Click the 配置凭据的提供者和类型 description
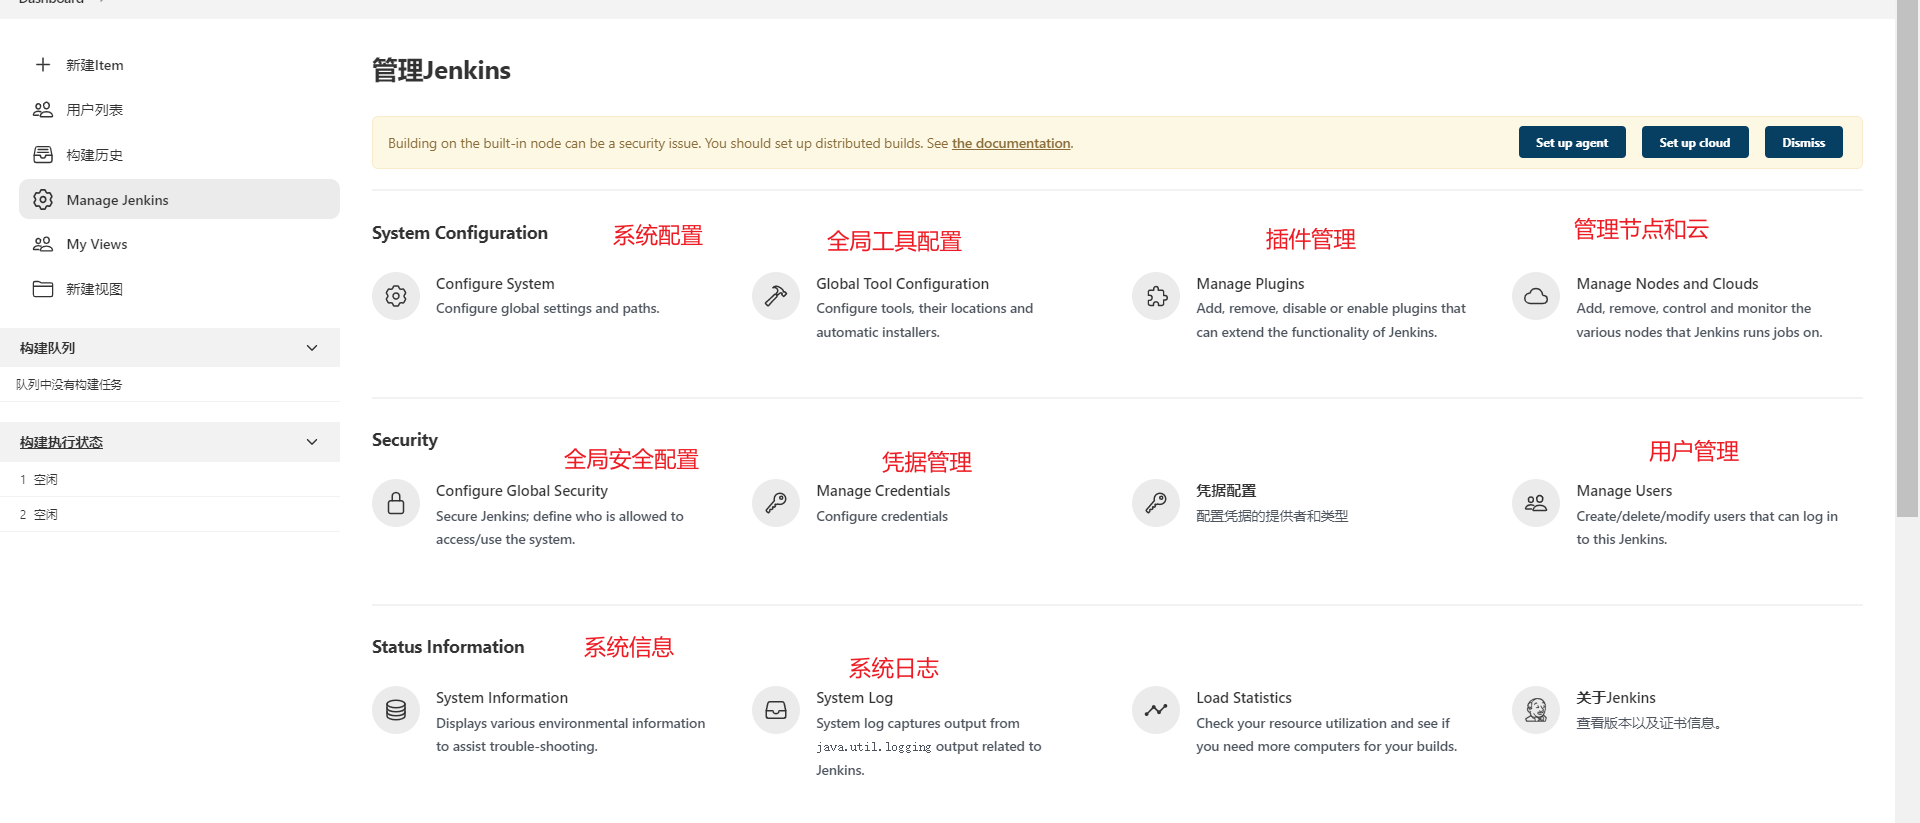Screen dimensions: 1920x823 pyautogui.click(x=1272, y=516)
